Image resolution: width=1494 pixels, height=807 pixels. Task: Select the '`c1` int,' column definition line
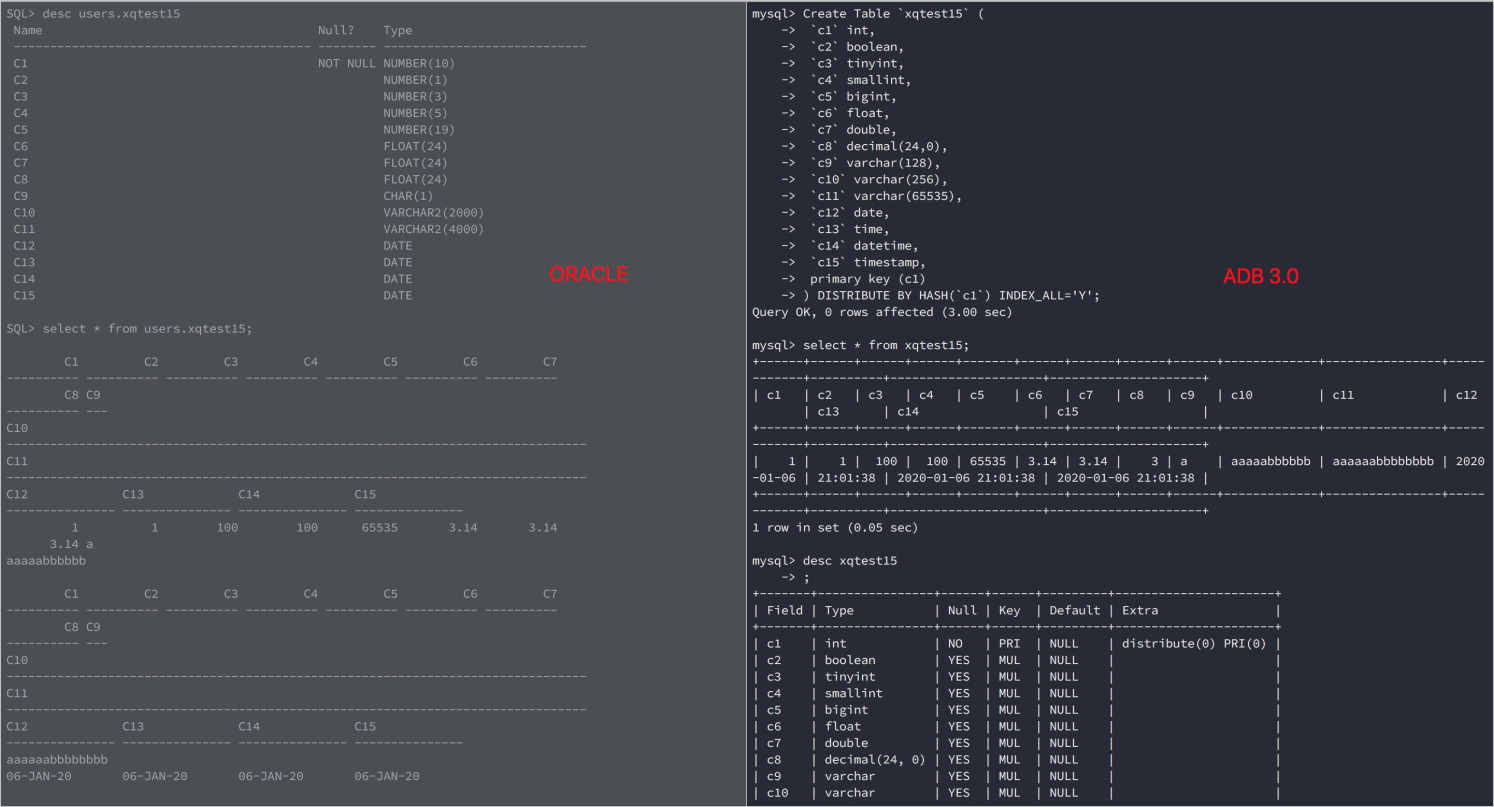tap(844, 30)
